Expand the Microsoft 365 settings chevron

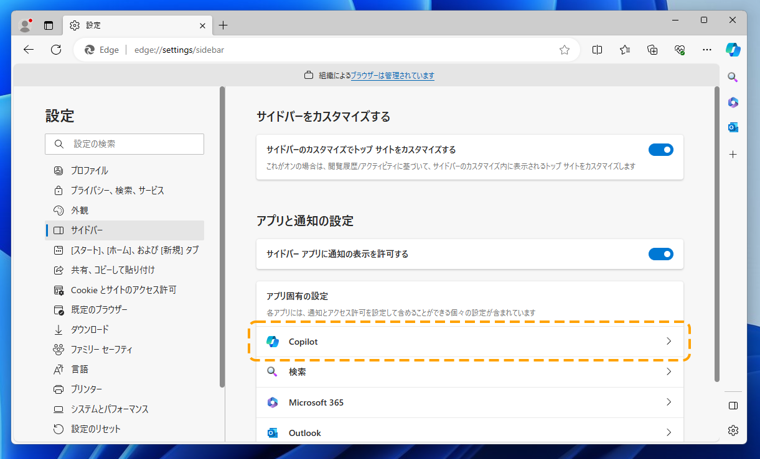[x=669, y=402]
